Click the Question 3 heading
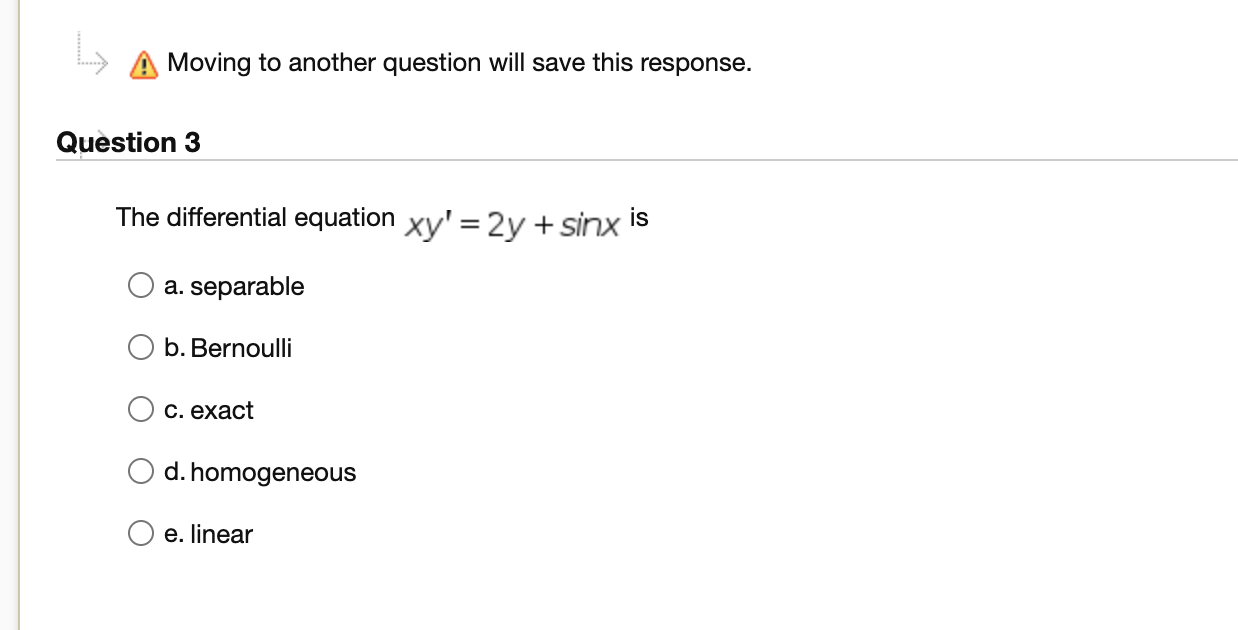 pos(129,142)
